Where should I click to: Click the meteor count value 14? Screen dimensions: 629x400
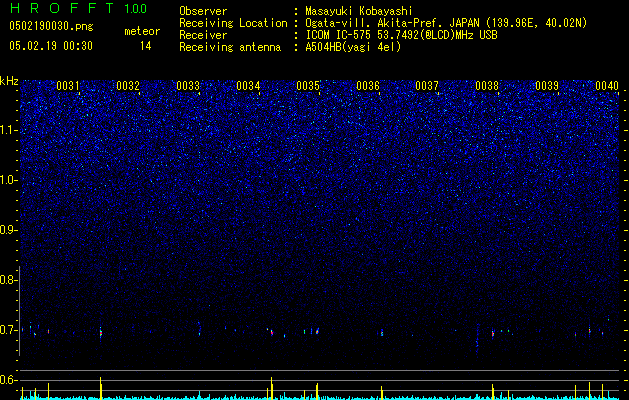(145, 46)
